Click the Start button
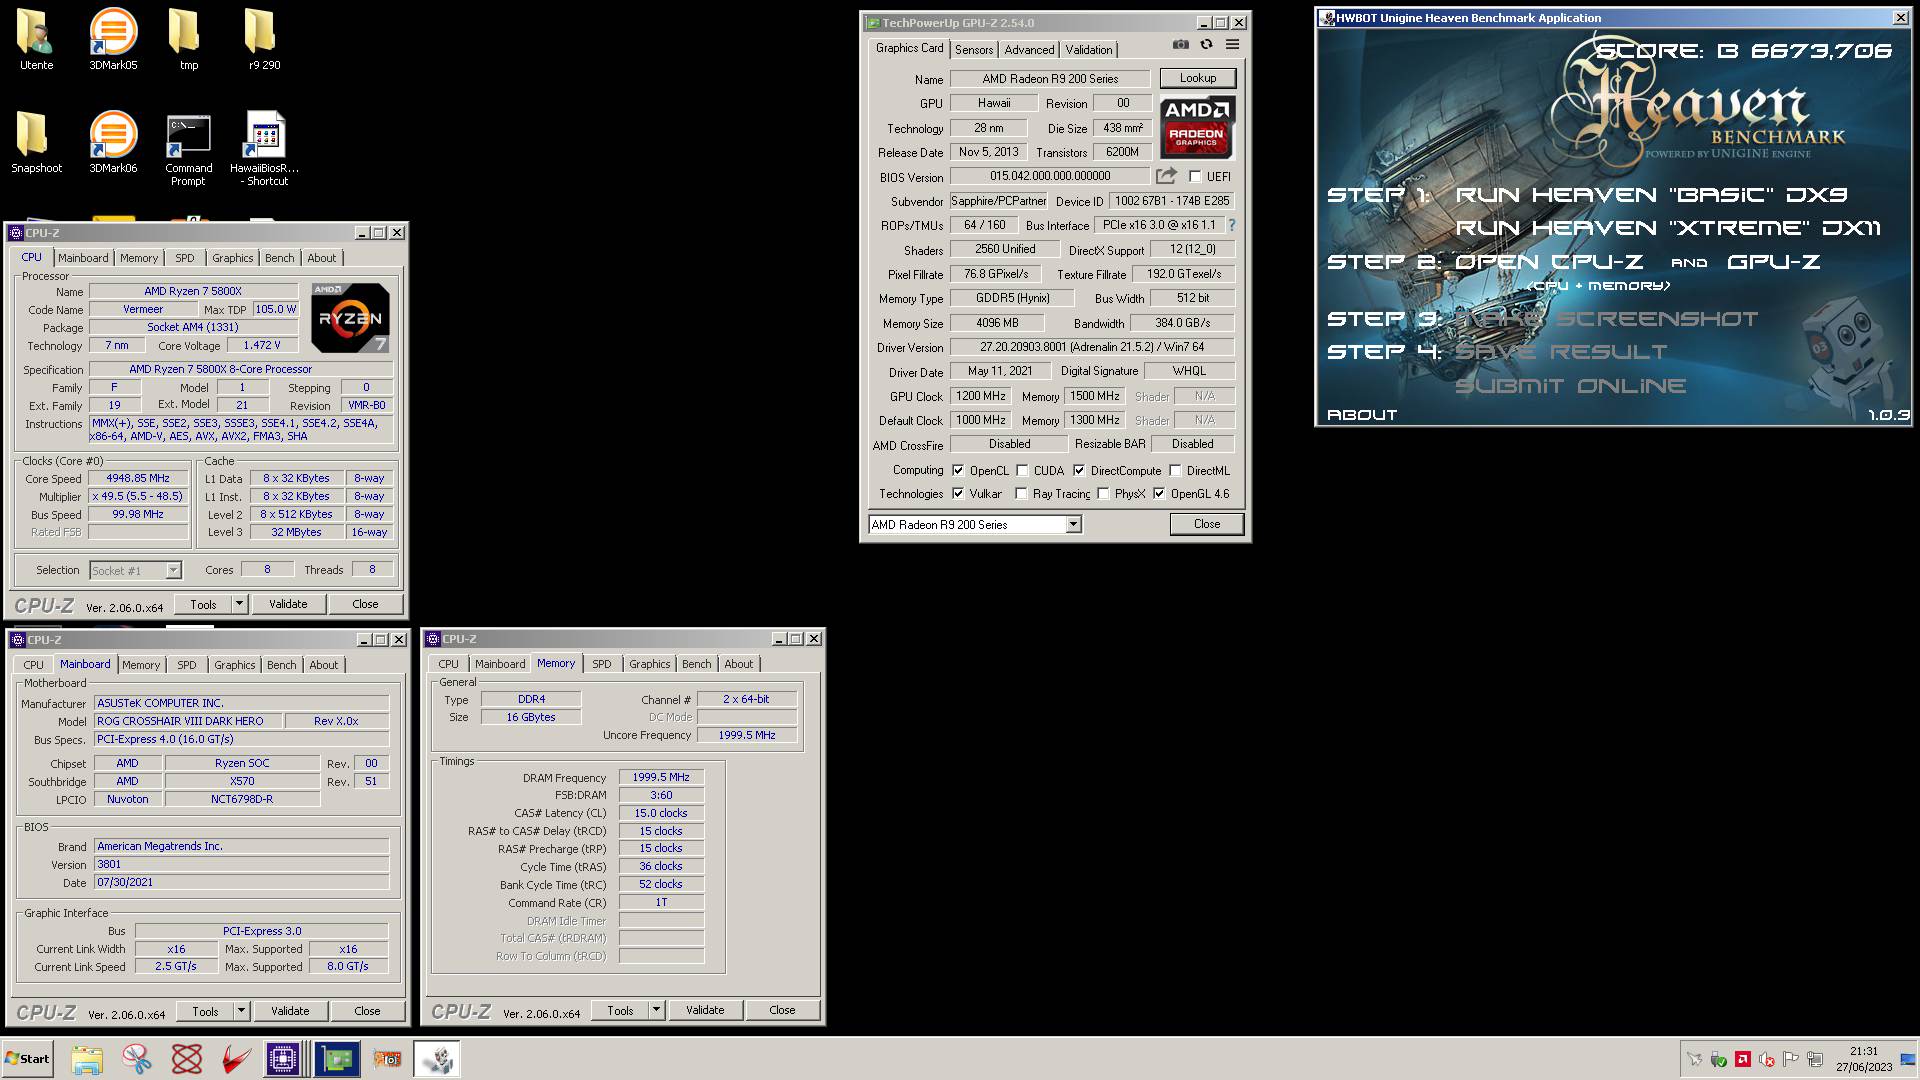This screenshot has width=1920, height=1080. point(28,1059)
